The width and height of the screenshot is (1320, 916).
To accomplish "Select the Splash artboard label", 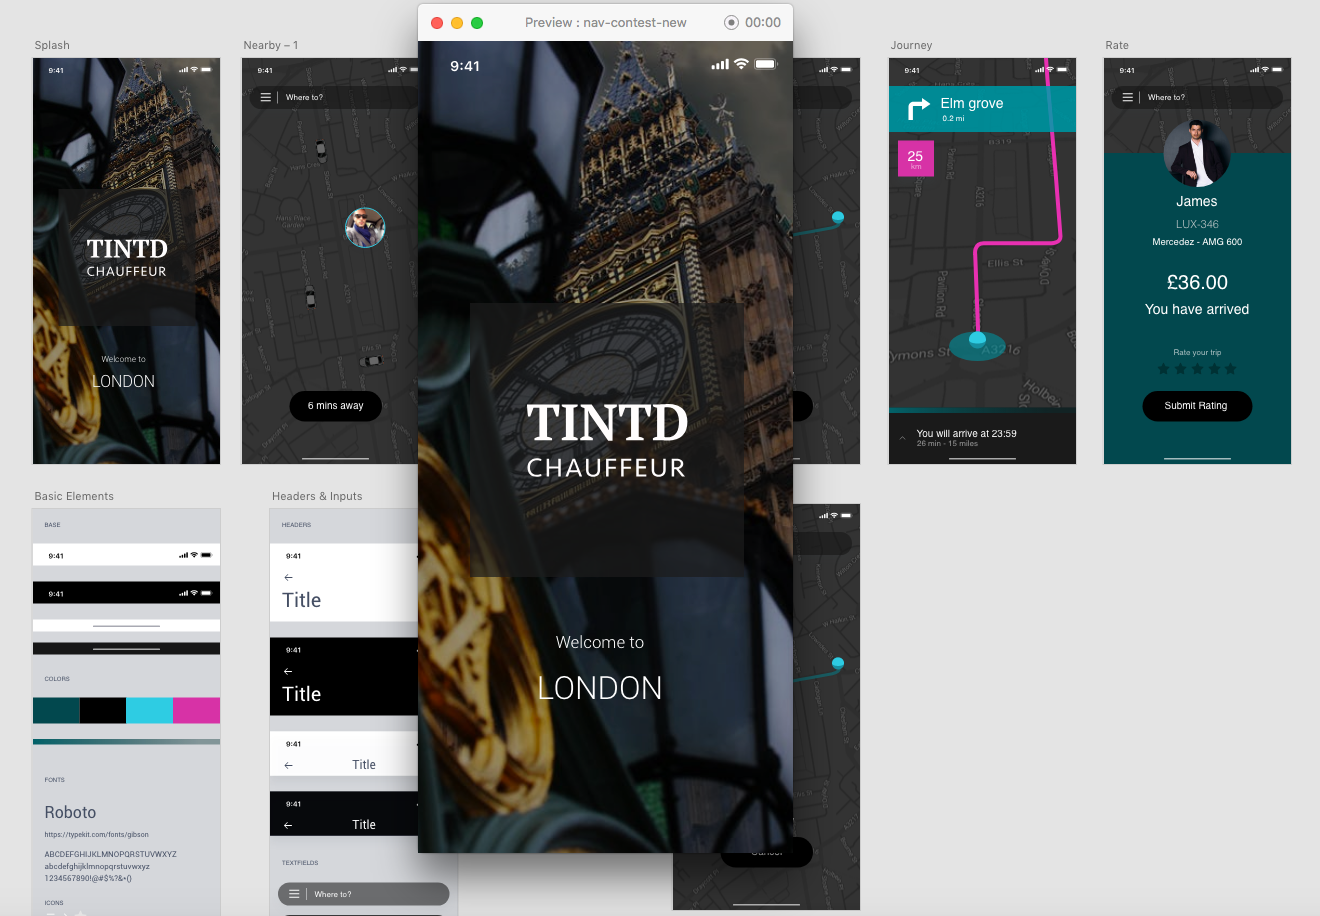I will click(x=52, y=45).
